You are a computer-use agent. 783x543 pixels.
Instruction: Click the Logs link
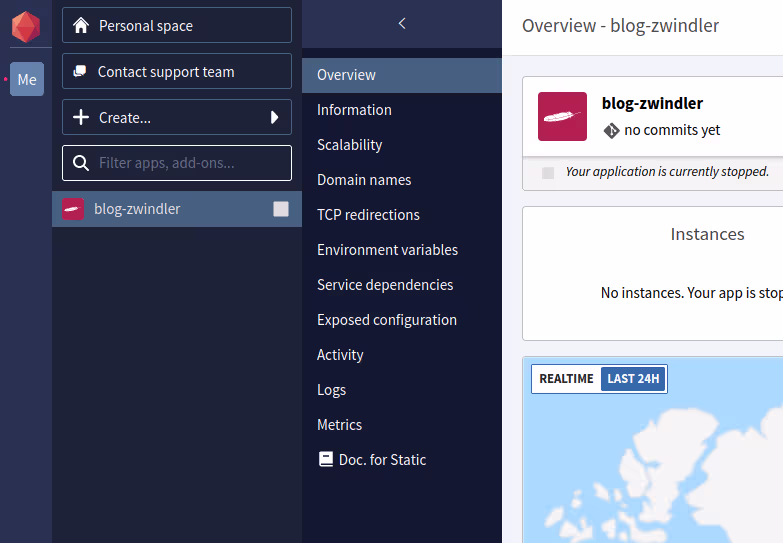point(331,390)
